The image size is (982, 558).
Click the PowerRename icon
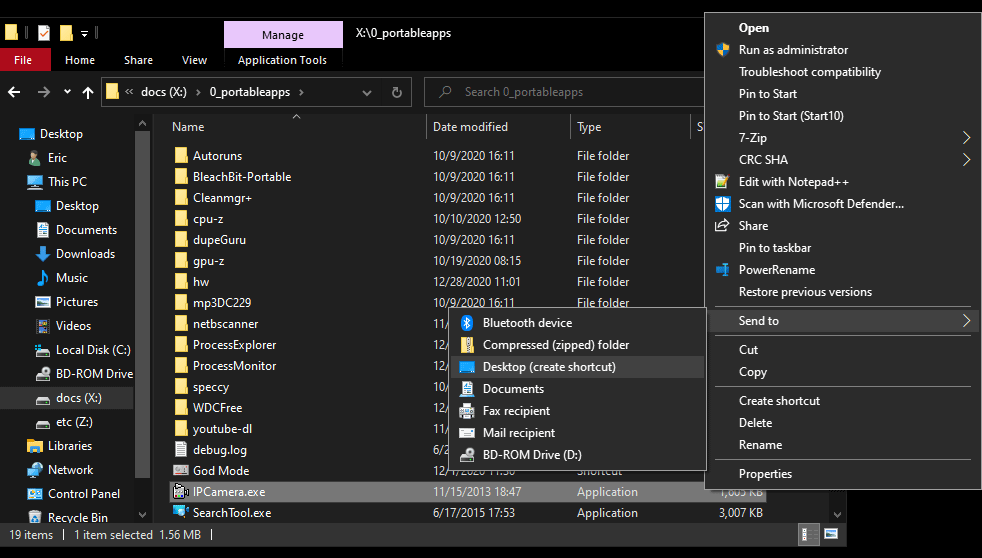click(723, 270)
